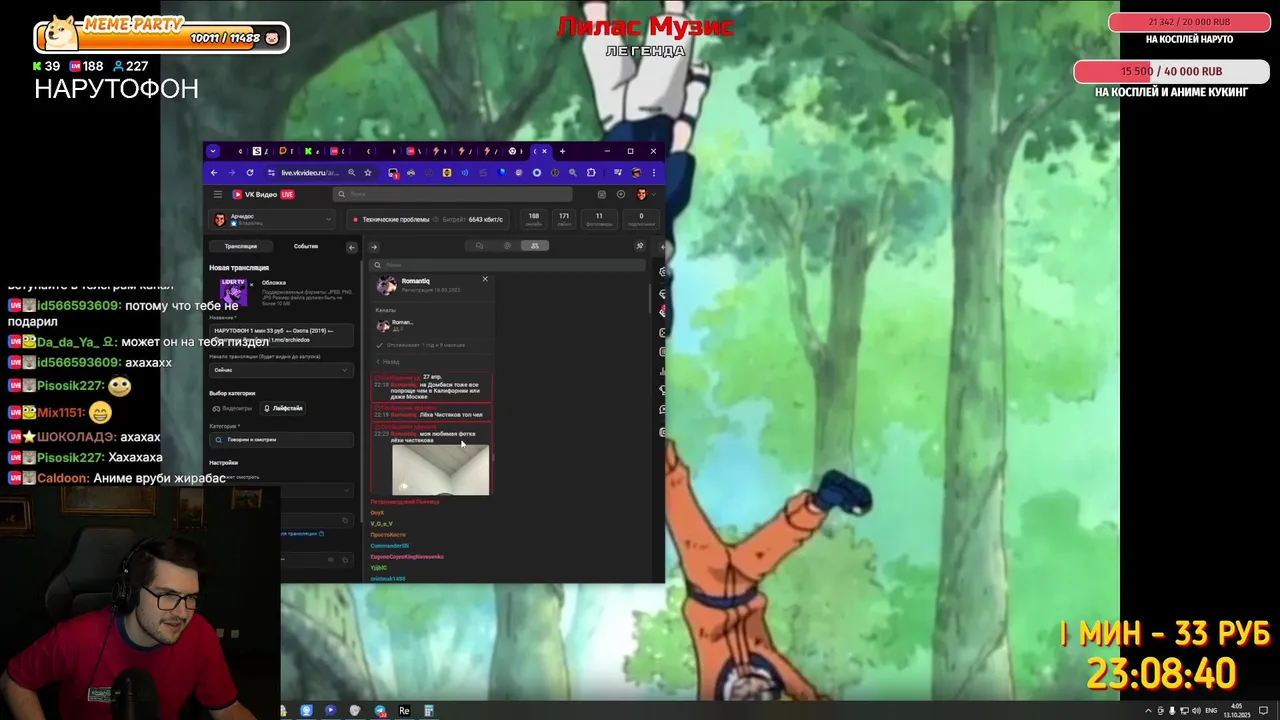The height and width of the screenshot is (720, 1280).
Task: Click the Назад back link in user card
Action: coord(388,361)
